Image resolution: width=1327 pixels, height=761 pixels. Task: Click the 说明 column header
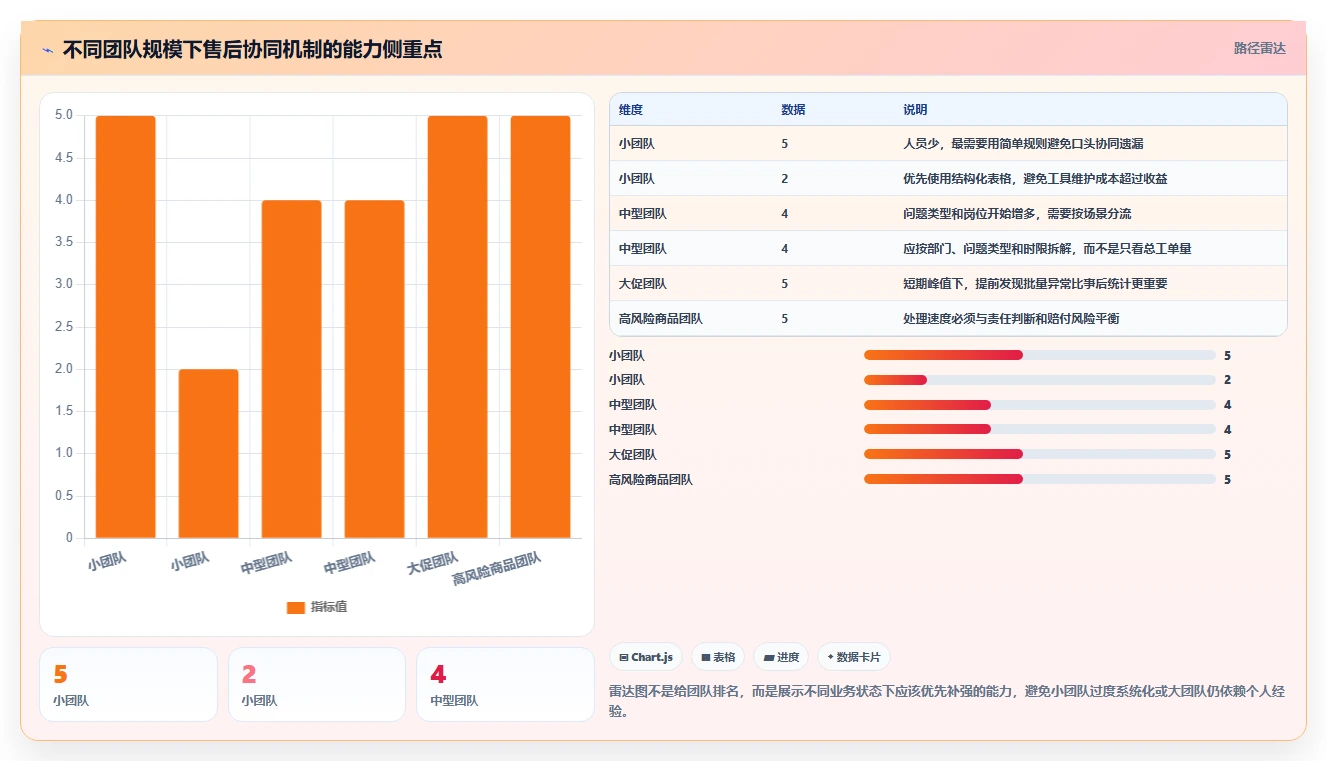915,109
